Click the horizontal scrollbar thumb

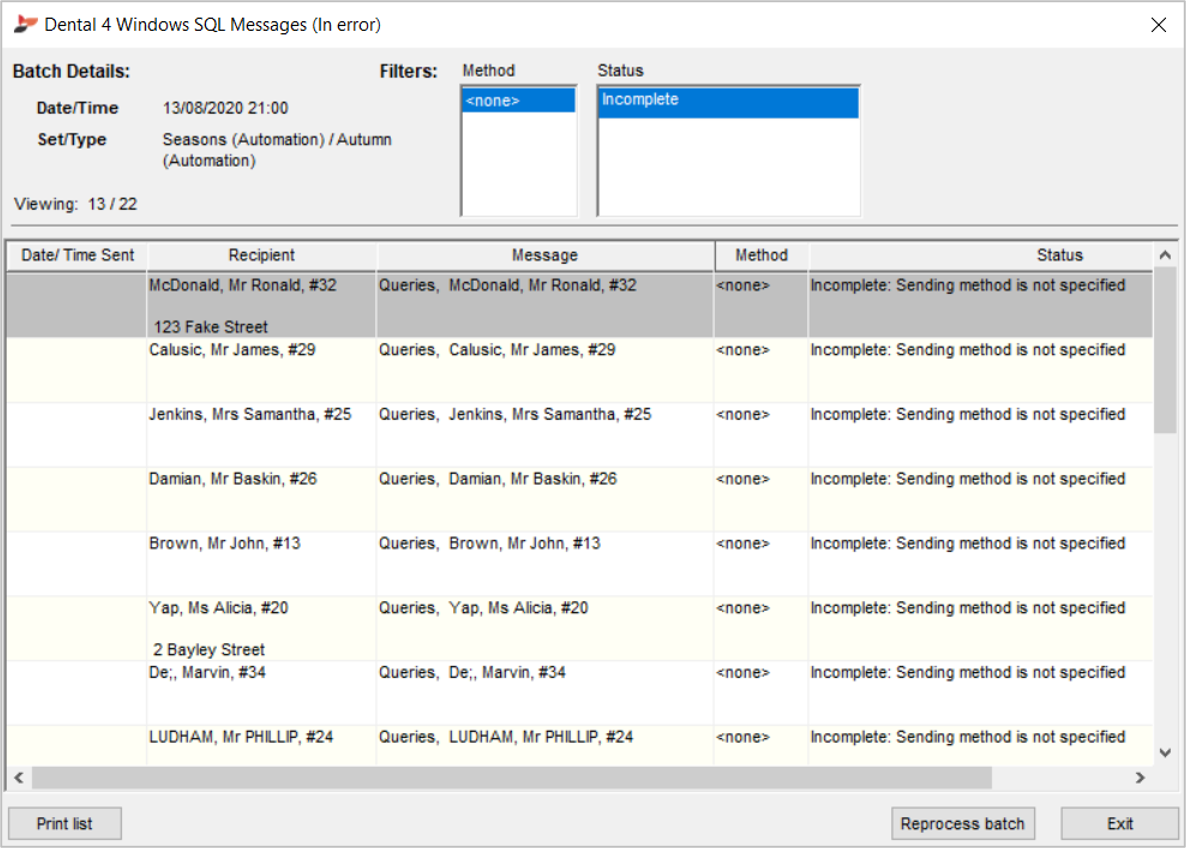coord(511,778)
